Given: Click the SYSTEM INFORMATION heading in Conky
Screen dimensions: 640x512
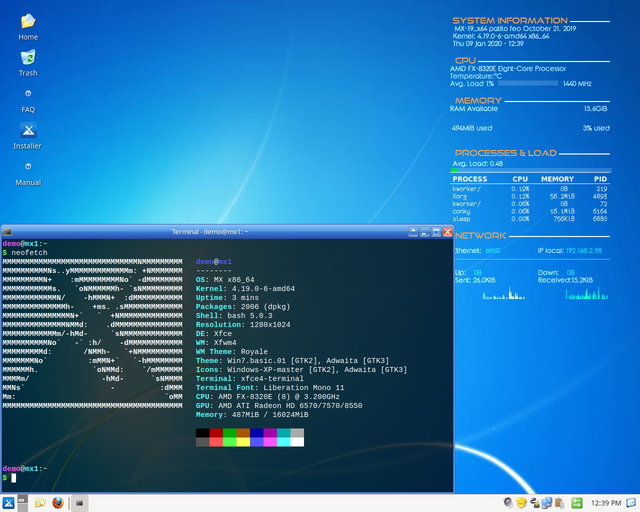Looking at the screenshot, I should [510, 20].
